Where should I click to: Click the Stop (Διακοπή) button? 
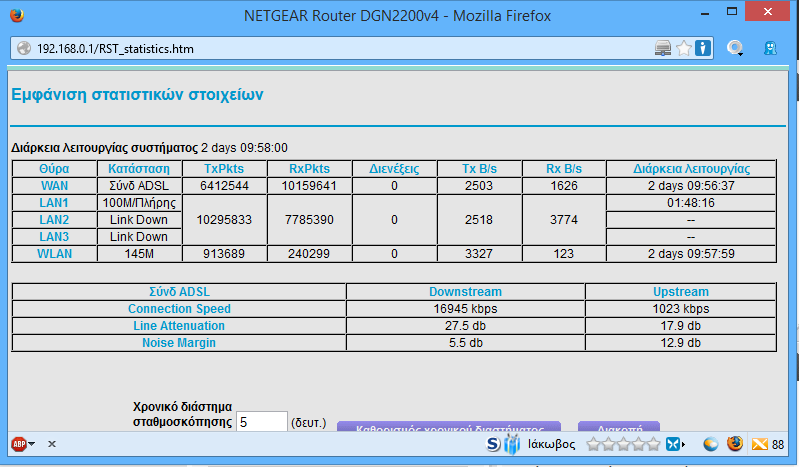[619, 427]
